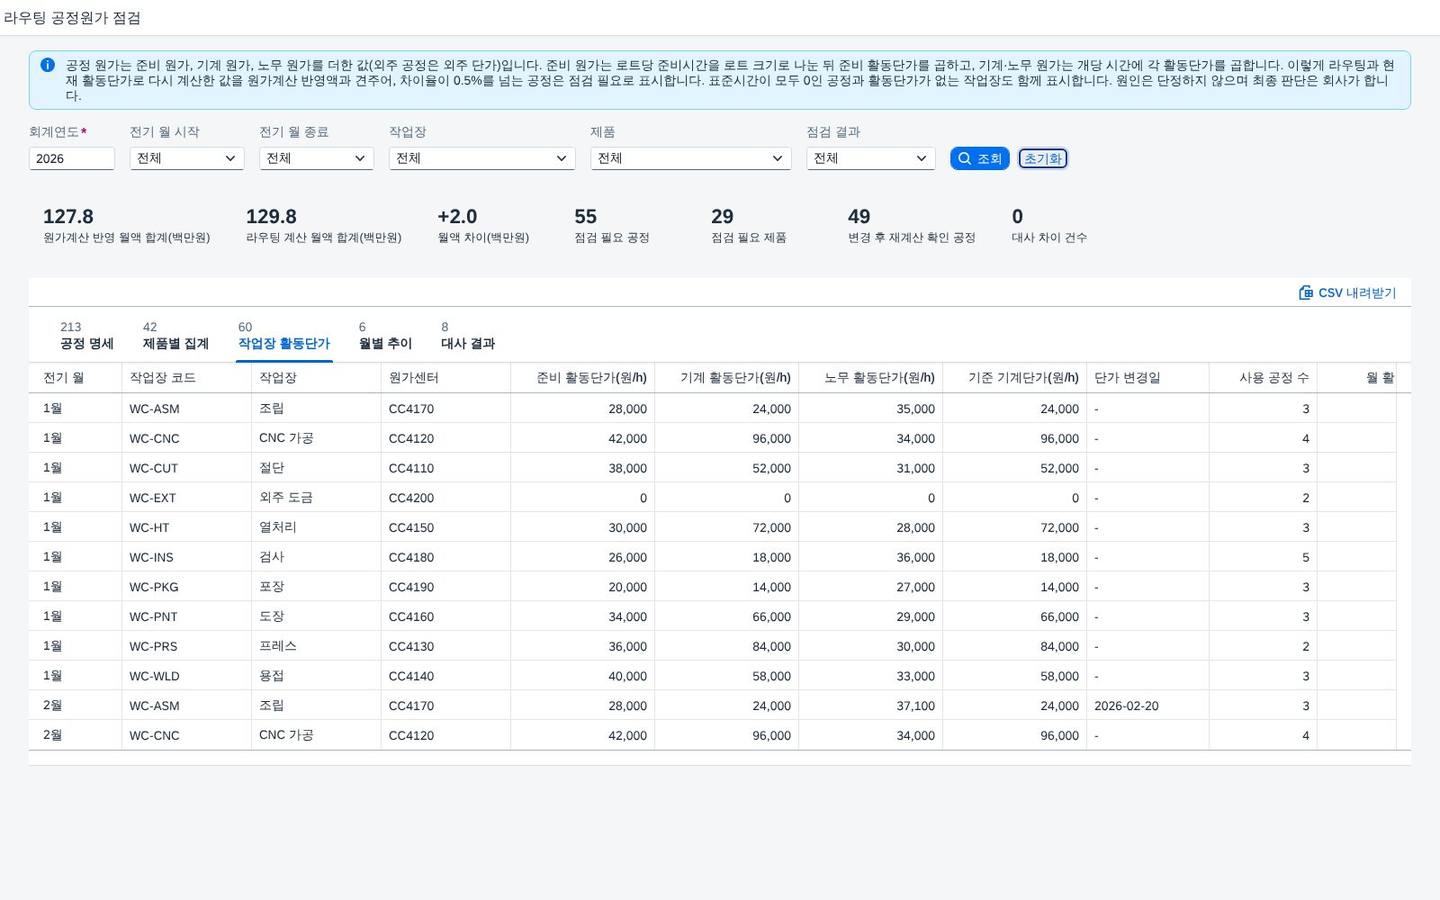The image size is (1440, 900).
Task: Expand the 전기 월 종료 dropdown
Action: click(316, 158)
